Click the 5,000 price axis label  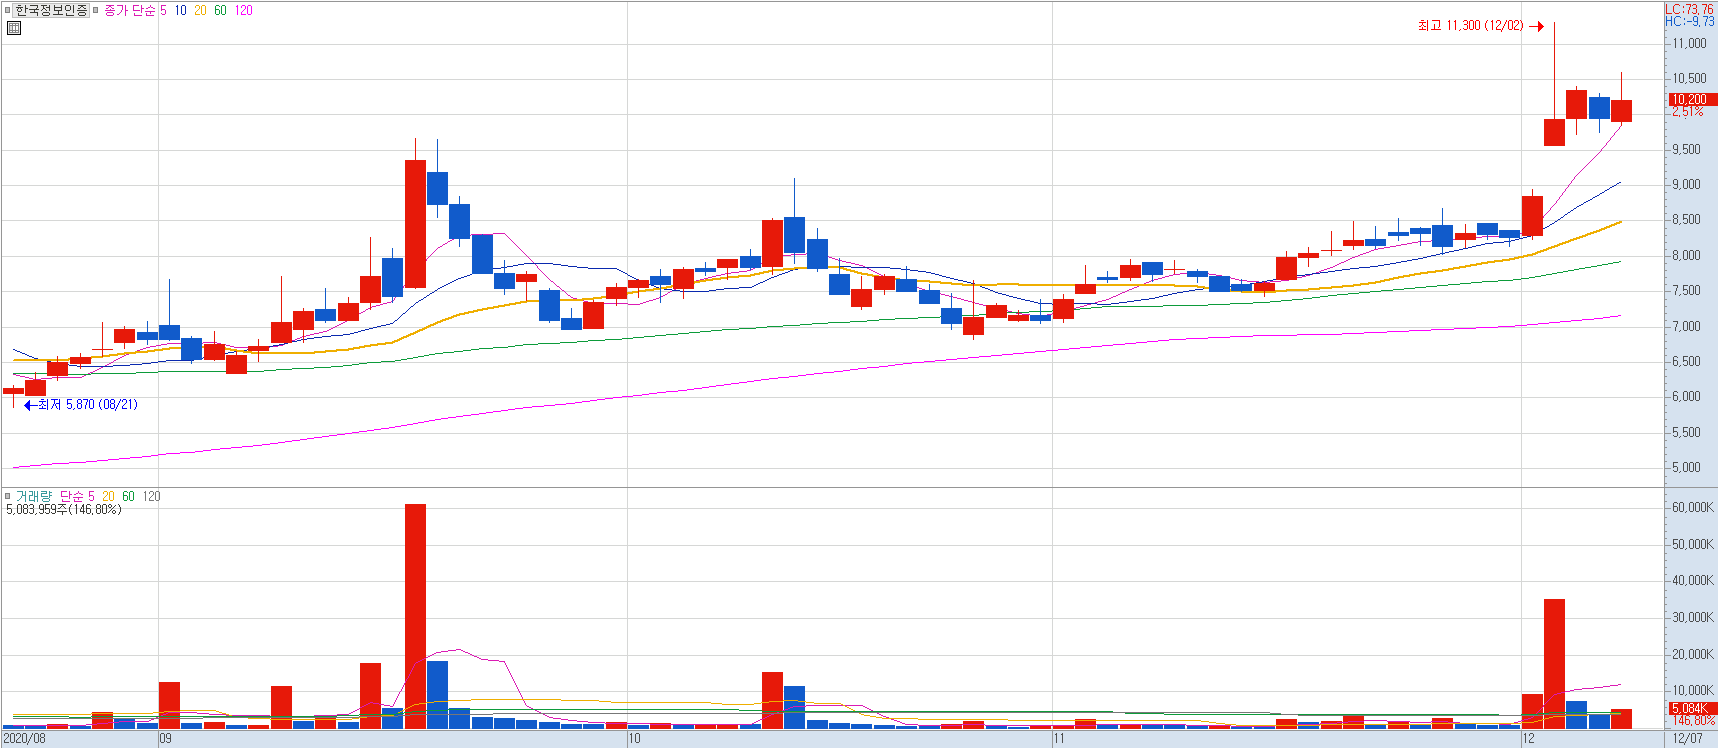(x=1686, y=468)
